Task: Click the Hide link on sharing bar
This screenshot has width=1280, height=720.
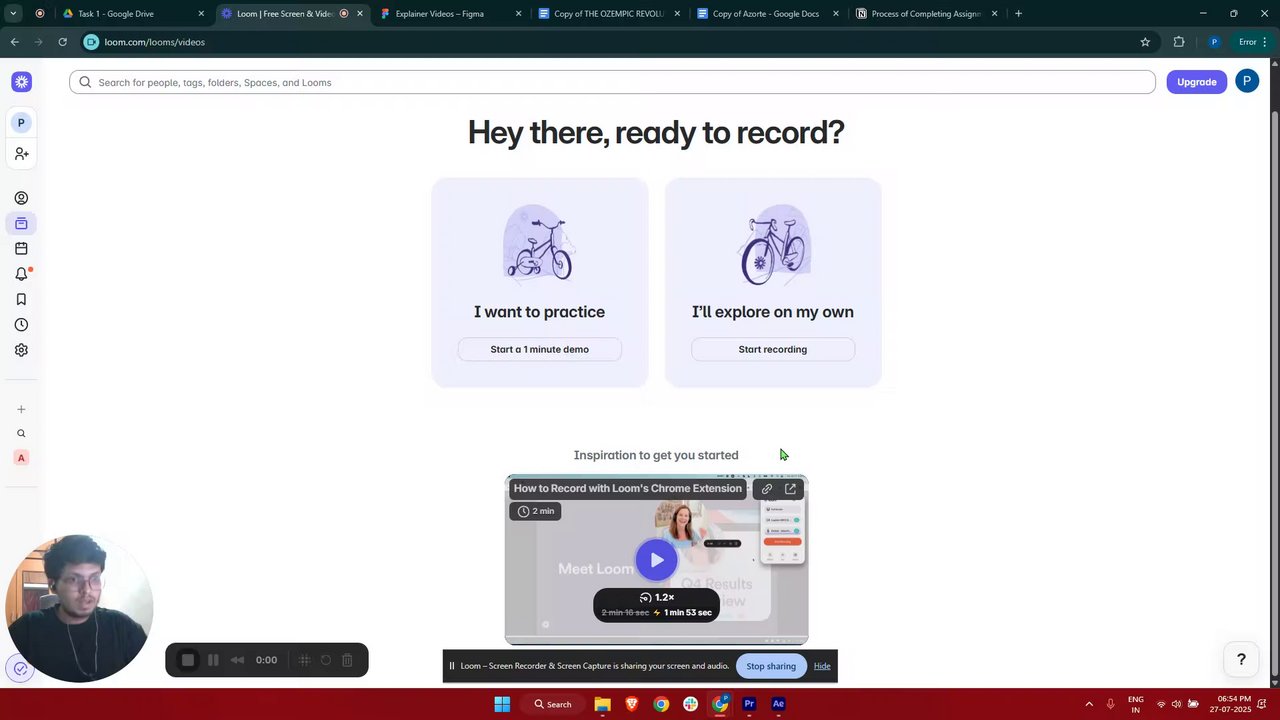Action: 822,666
